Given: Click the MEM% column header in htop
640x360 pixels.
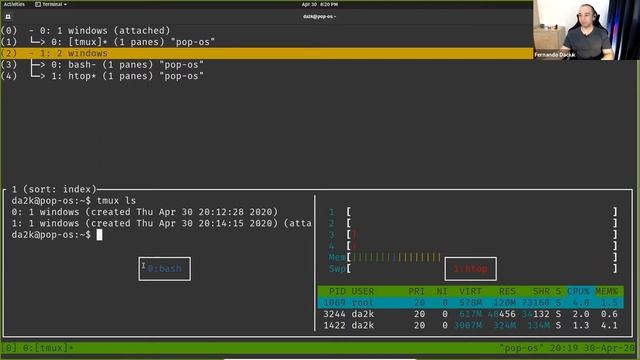Looking at the screenshot, I should (607, 291).
